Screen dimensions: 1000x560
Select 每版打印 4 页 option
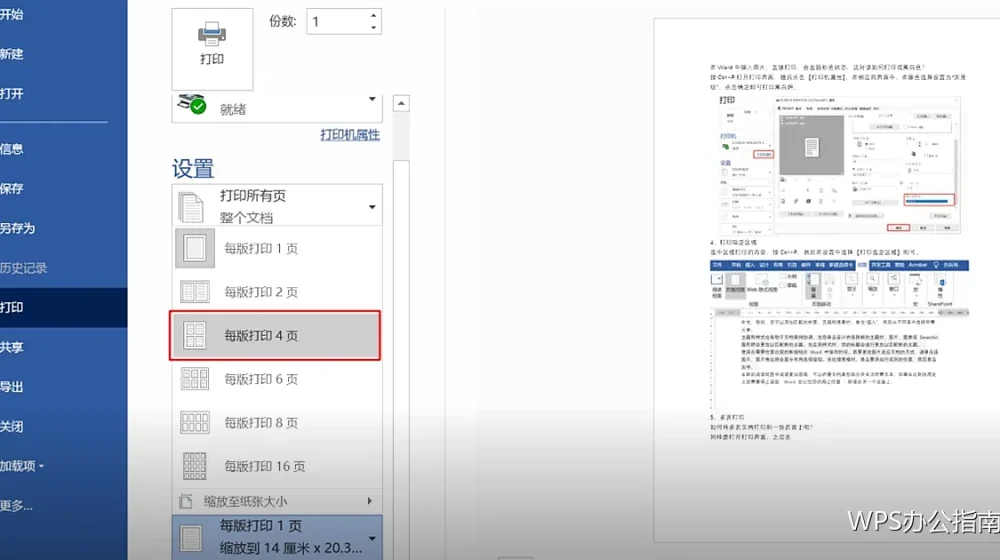(276, 335)
